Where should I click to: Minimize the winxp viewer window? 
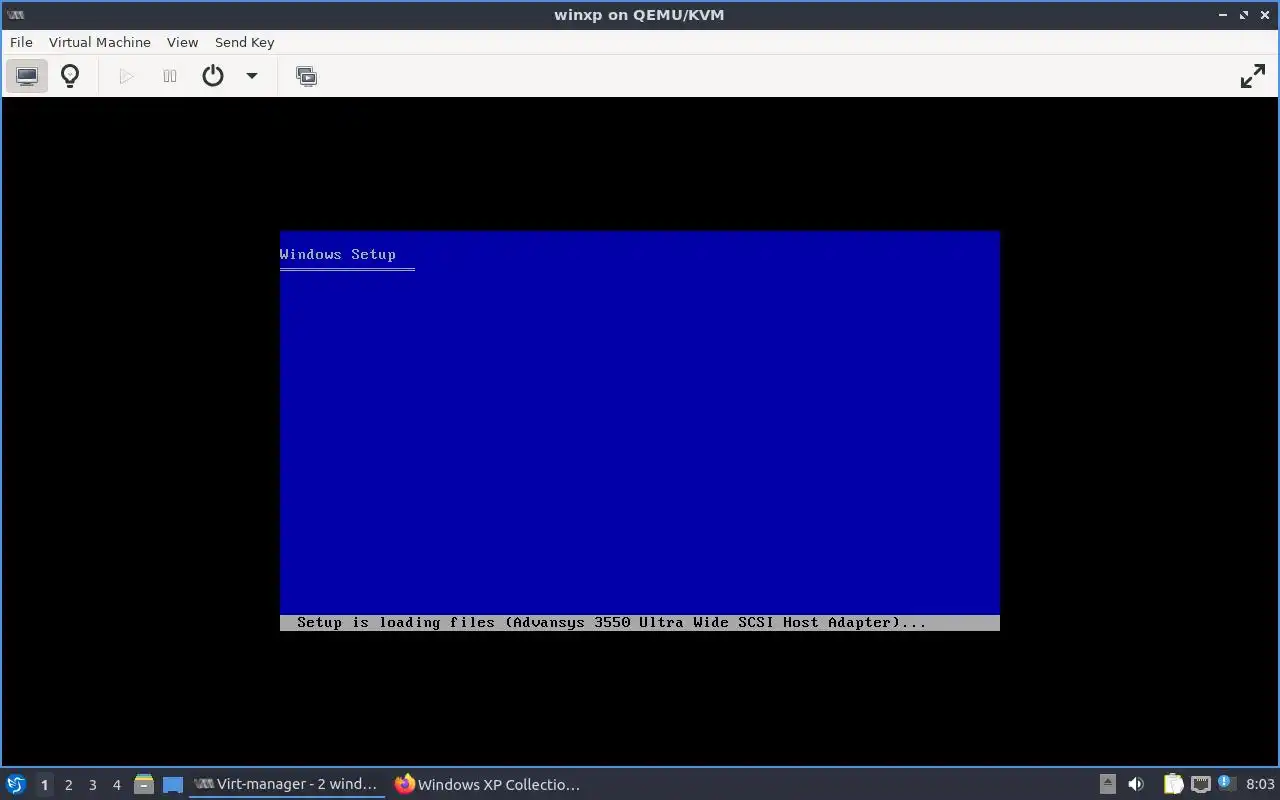pyautogui.click(x=1223, y=15)
